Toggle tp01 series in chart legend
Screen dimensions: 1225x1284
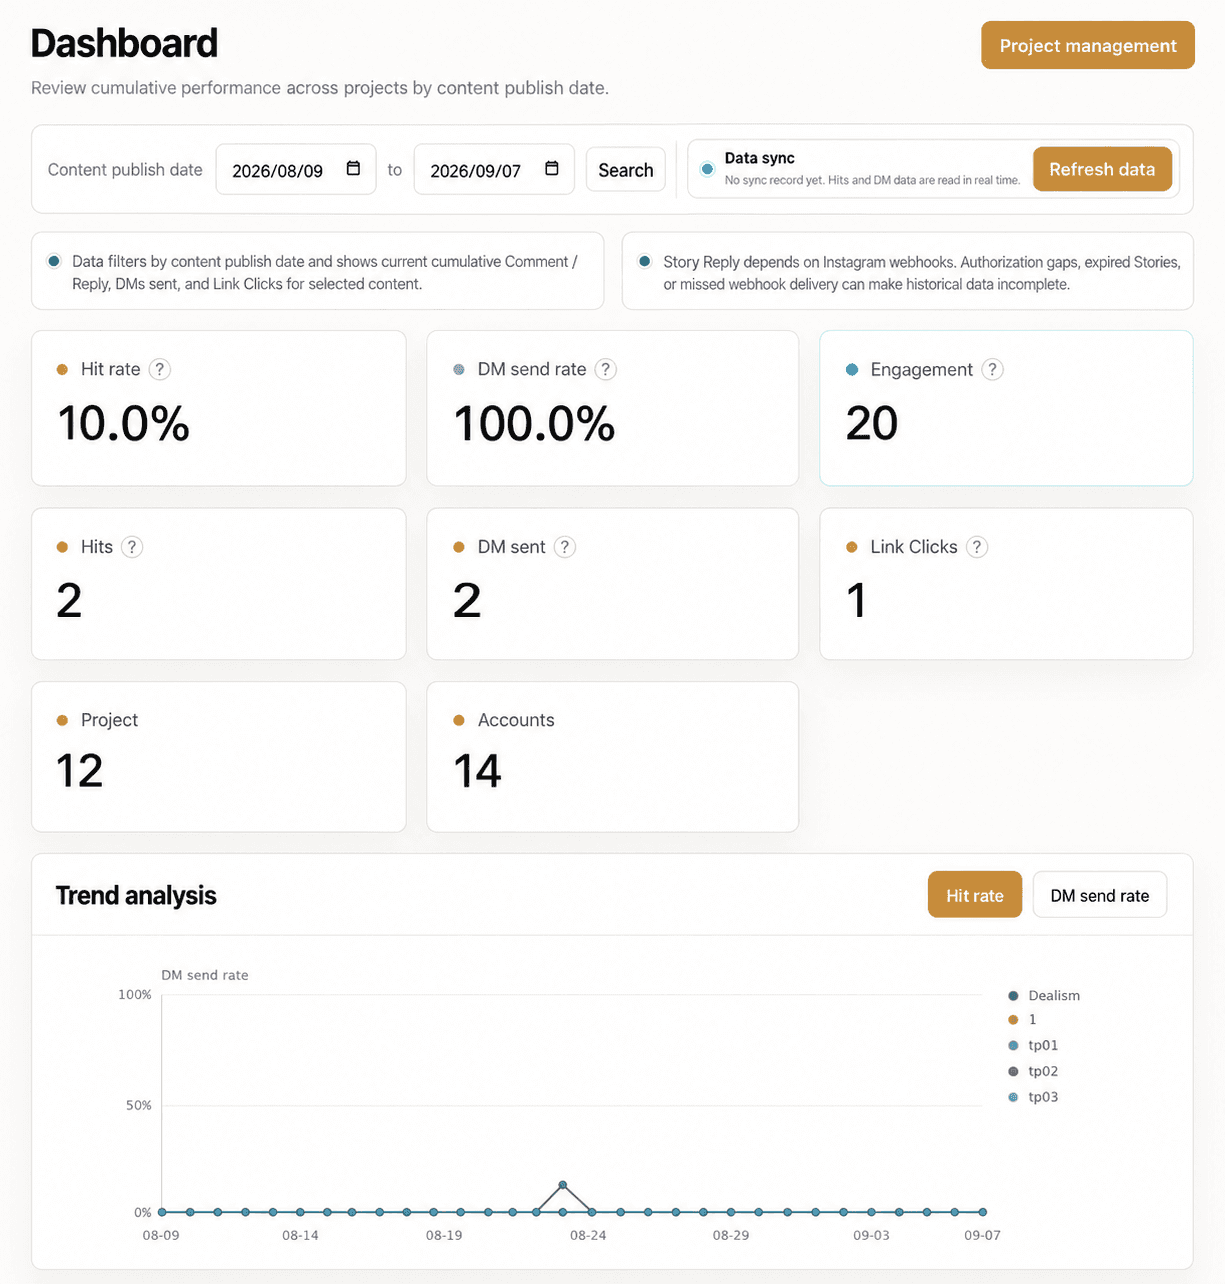pos(1033,1045)
